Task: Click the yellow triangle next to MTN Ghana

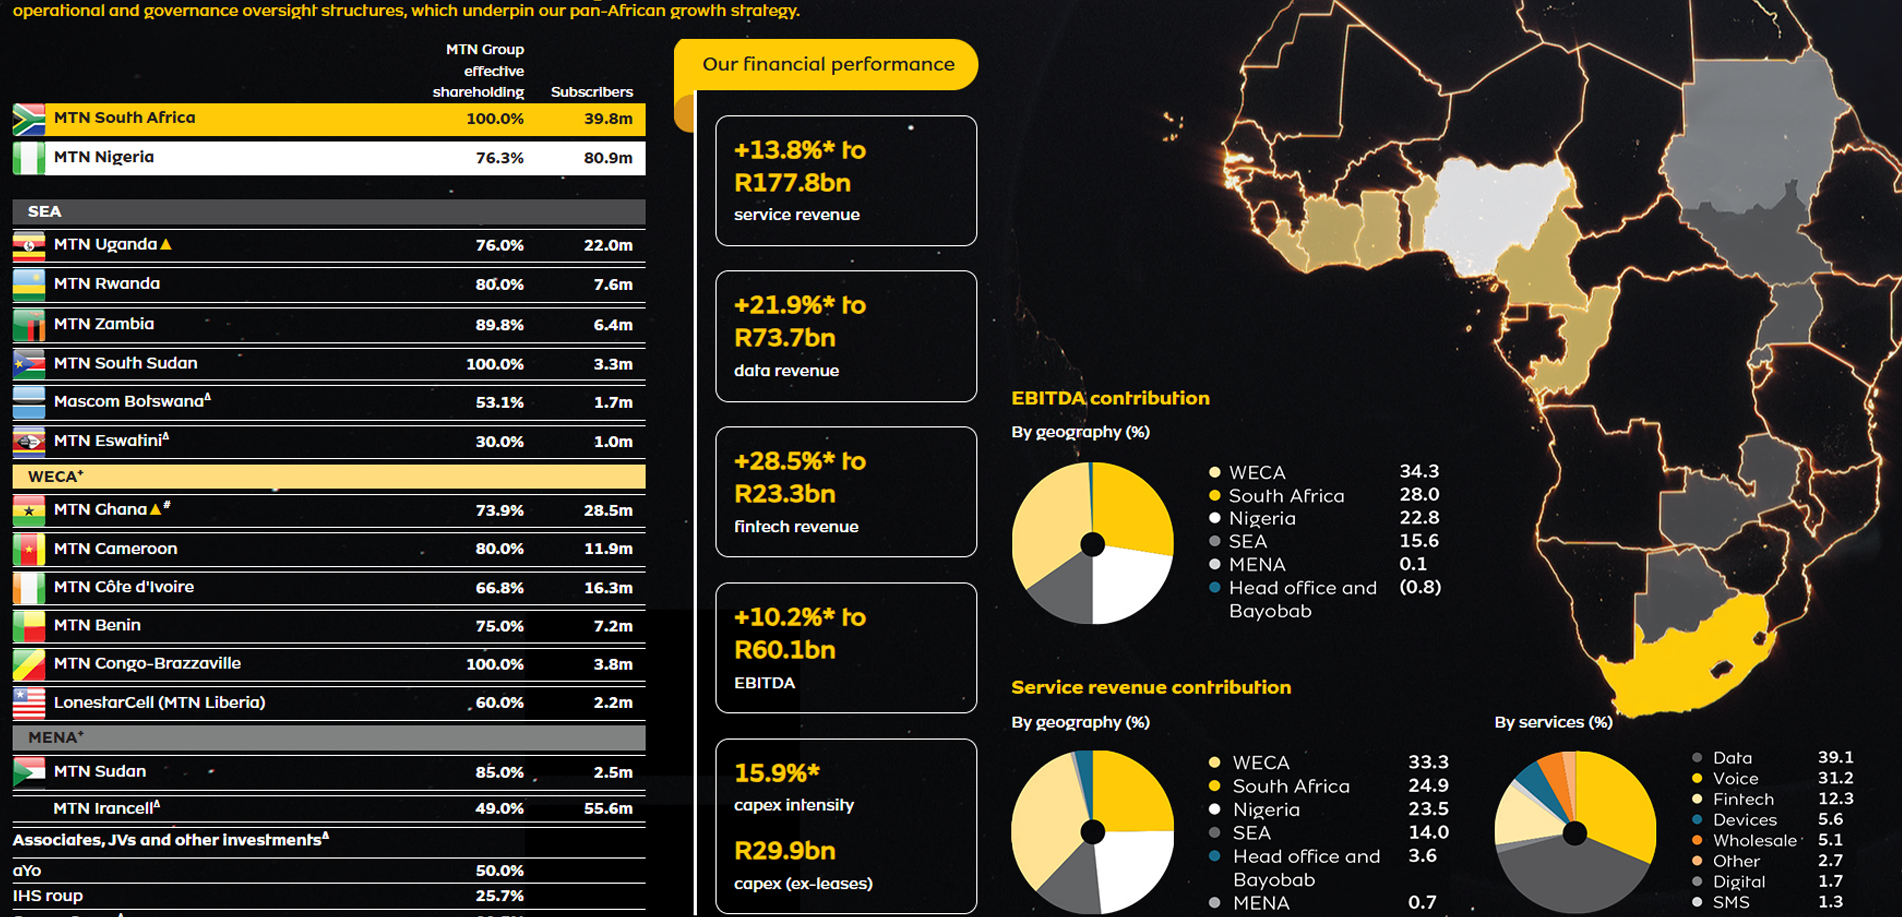Action: pos(154,509)
